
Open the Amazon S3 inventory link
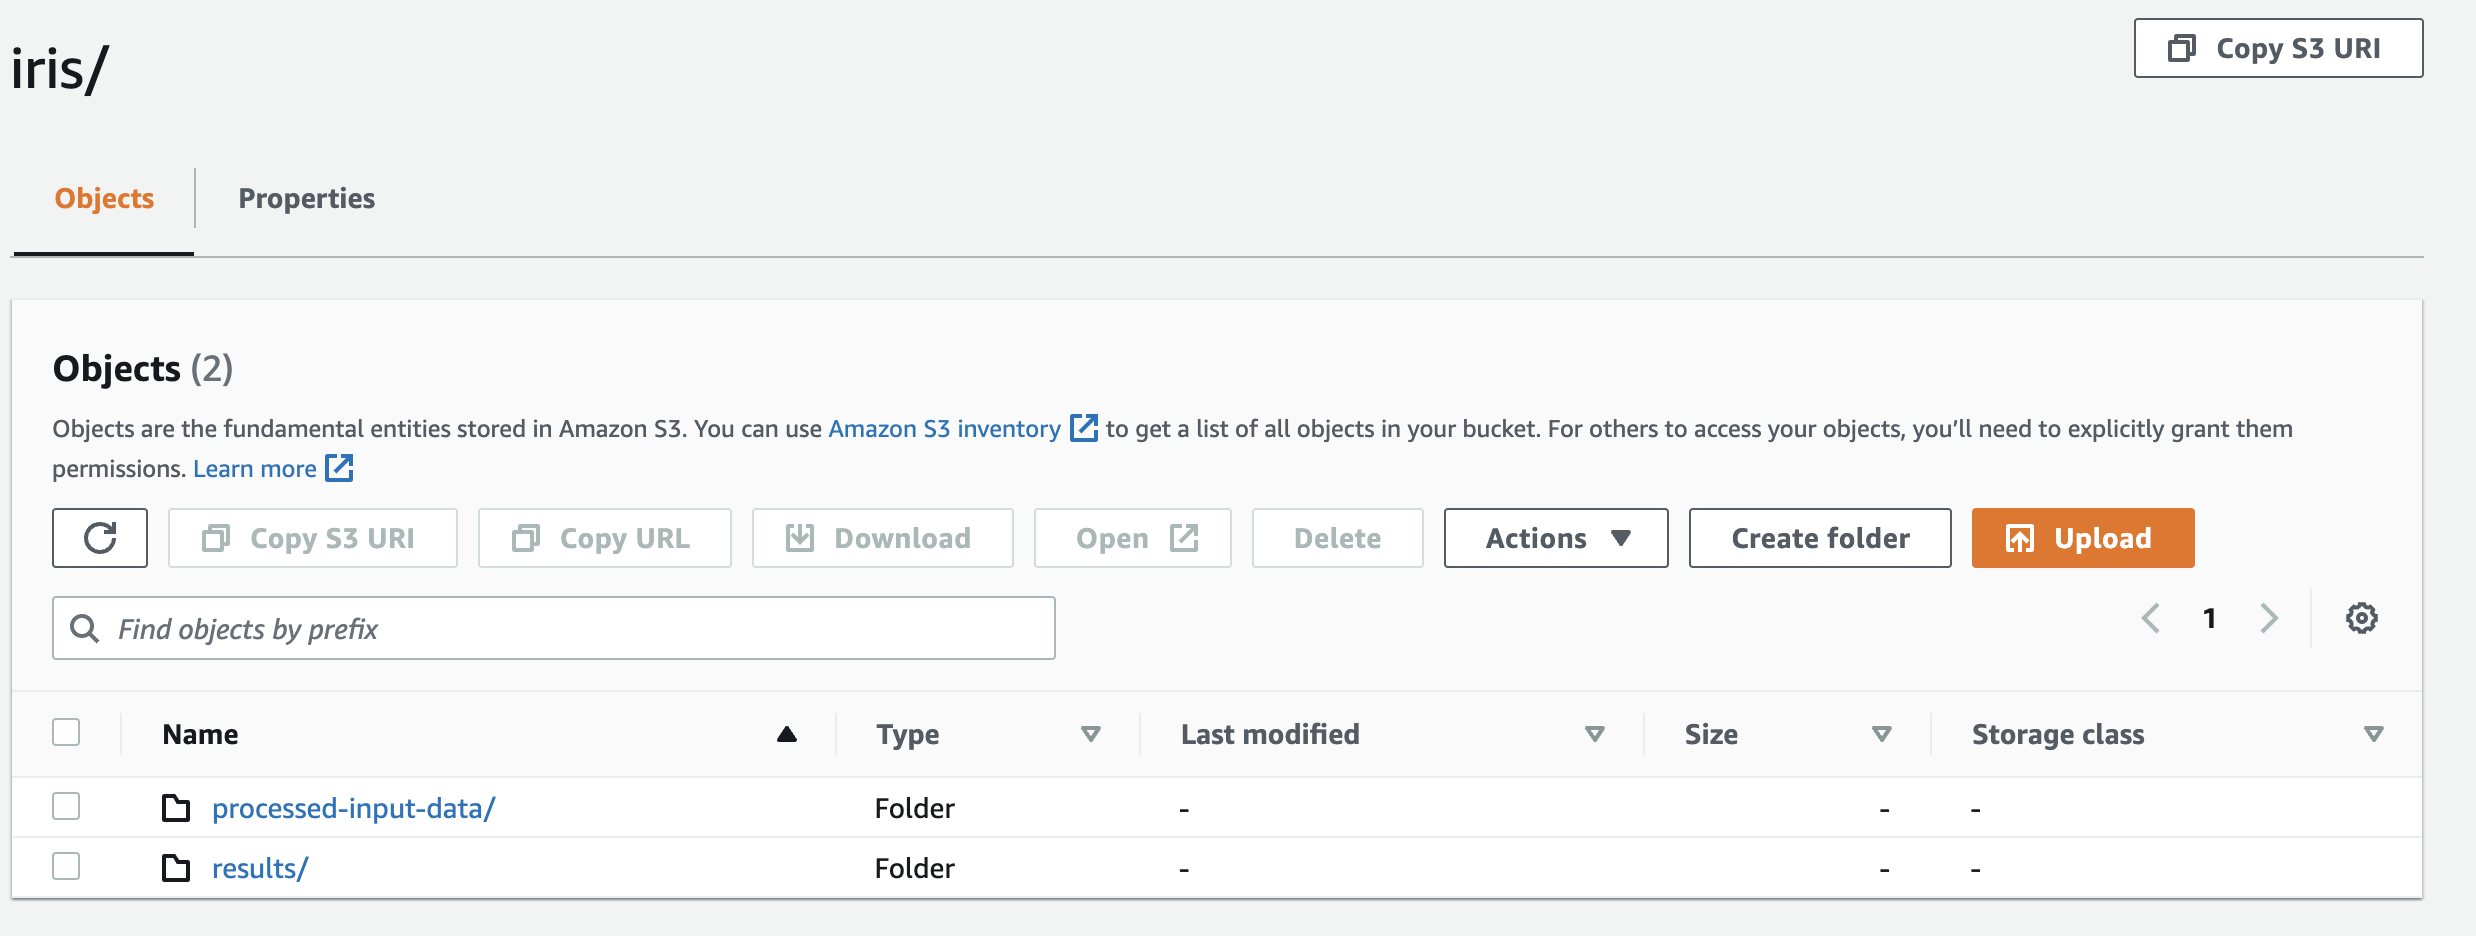point(944,429)
